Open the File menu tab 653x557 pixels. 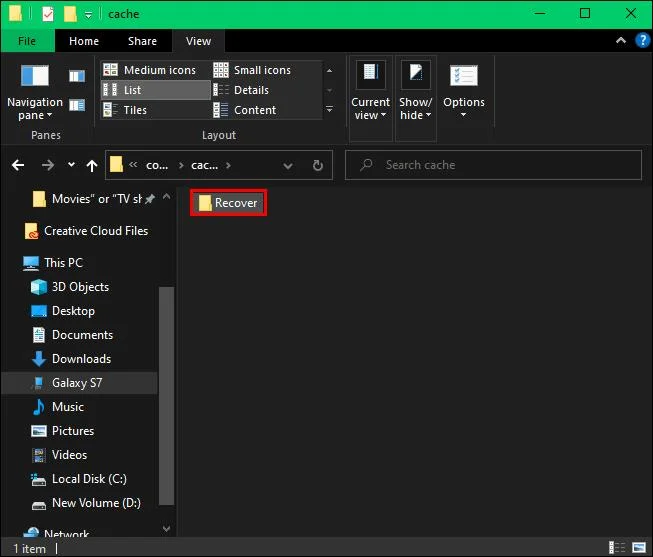(27, 41)
